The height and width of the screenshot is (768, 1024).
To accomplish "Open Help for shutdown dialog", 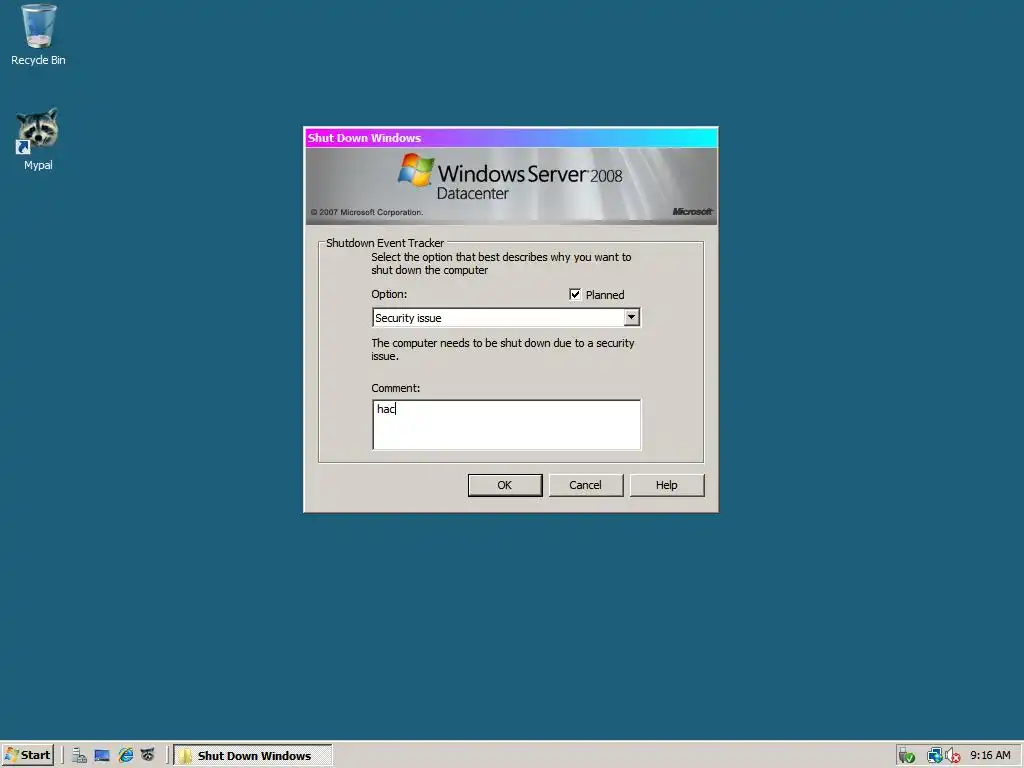I will click(x=667, y=485).
